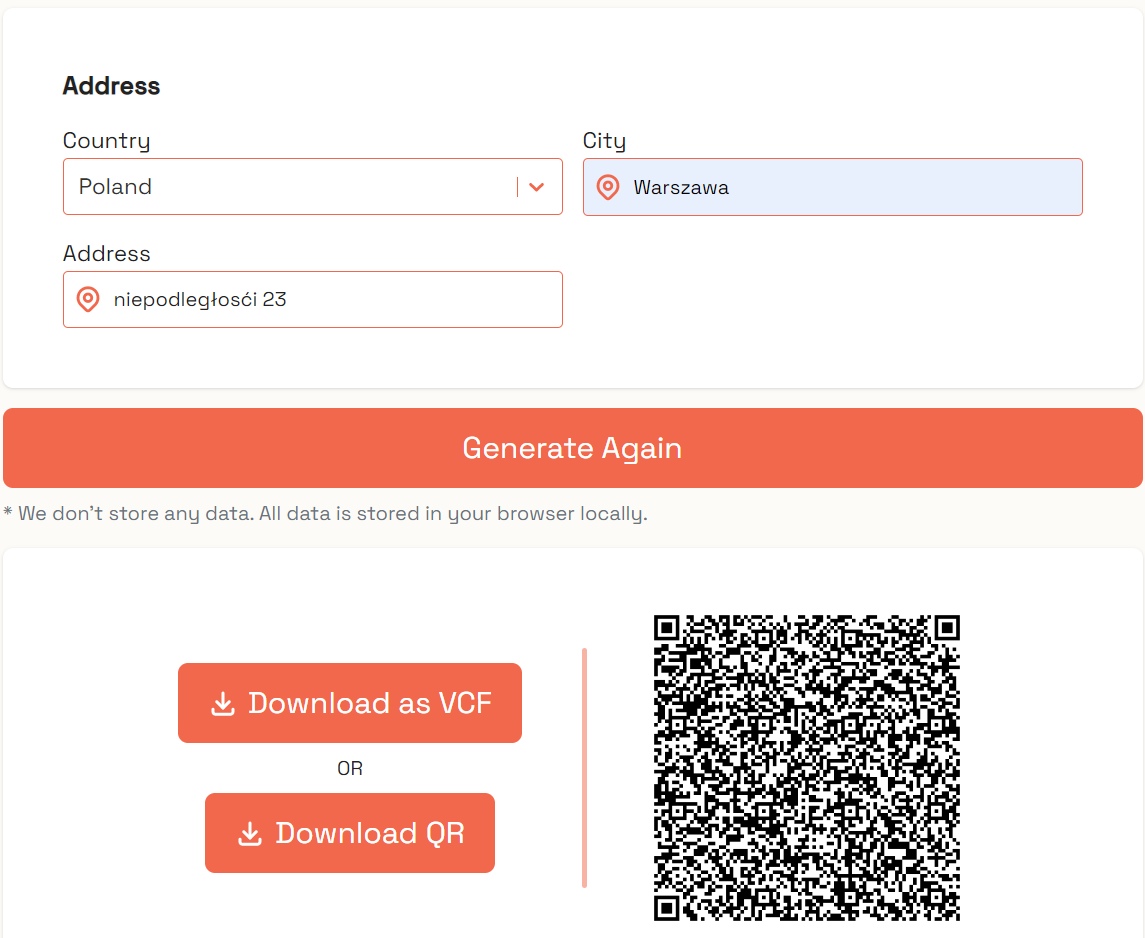Click the chevron arrow in Country field

[537, 188]
